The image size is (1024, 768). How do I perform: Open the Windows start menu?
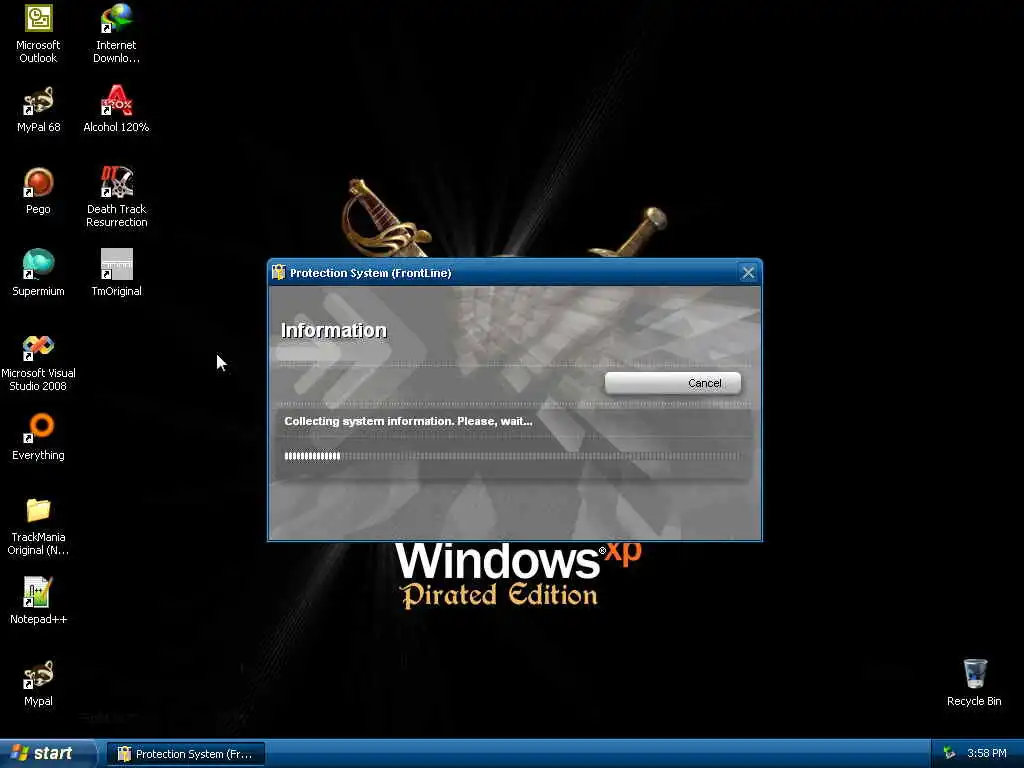pos(47,754)
